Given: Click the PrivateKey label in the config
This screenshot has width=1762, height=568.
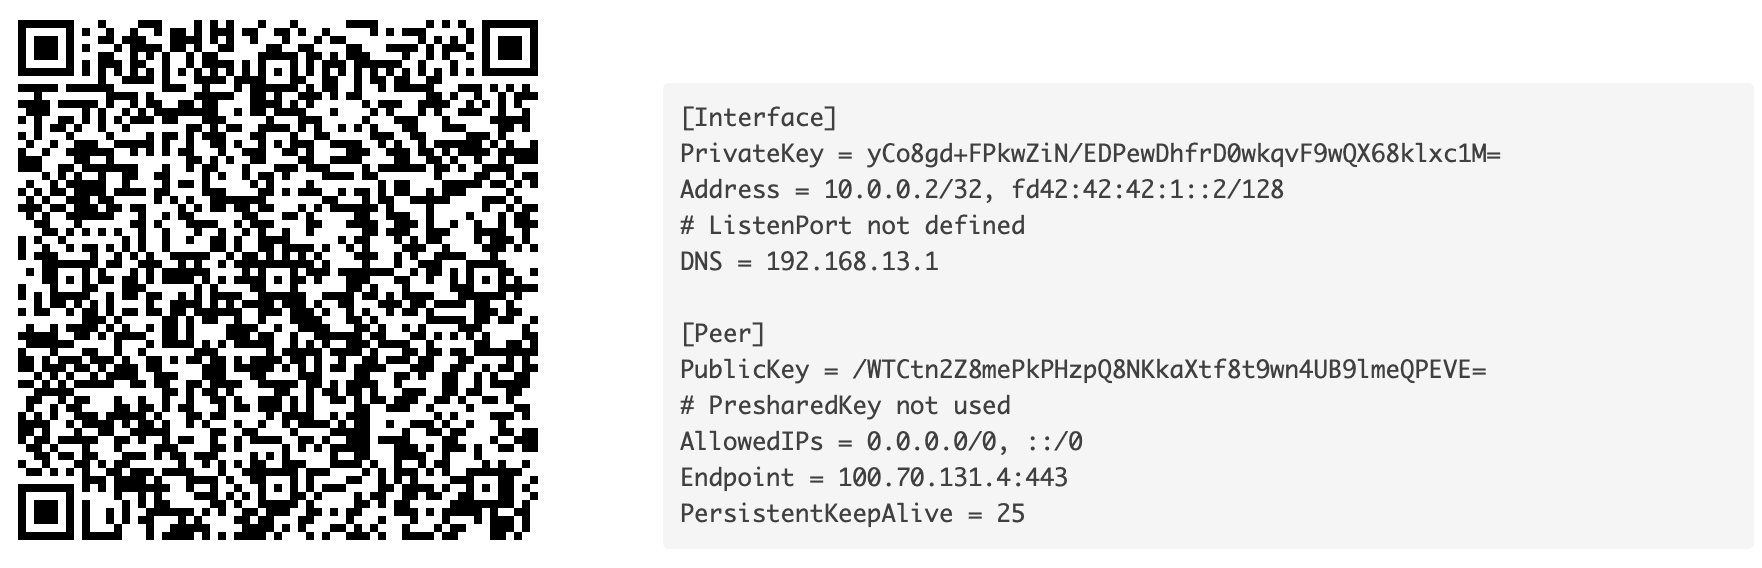Looking at the screenshot, I should (x=751, y=154).
